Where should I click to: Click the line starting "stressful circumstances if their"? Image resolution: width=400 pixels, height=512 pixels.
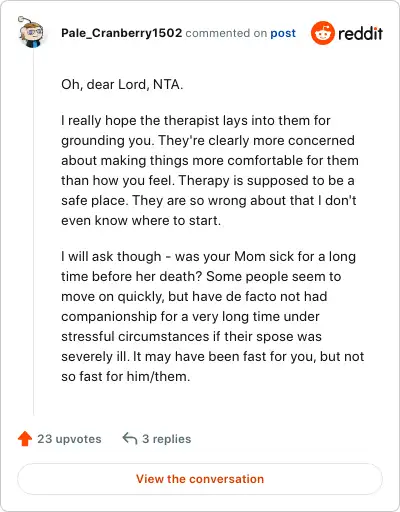coord(191,336)
